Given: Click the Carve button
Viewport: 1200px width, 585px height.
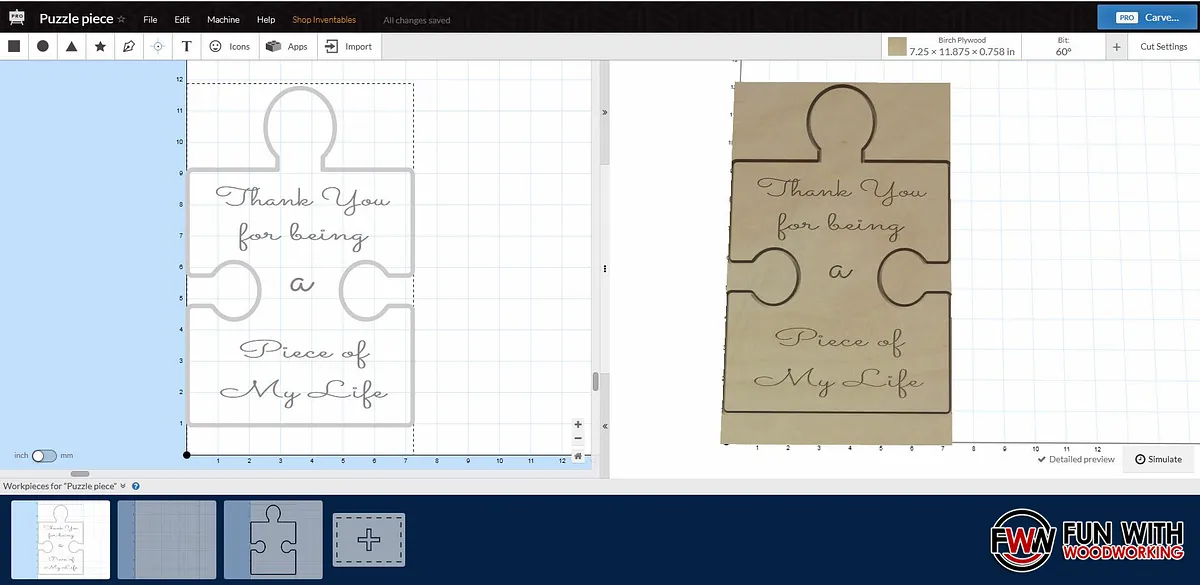Looking at the screenshot, I should pos(1147,17).
